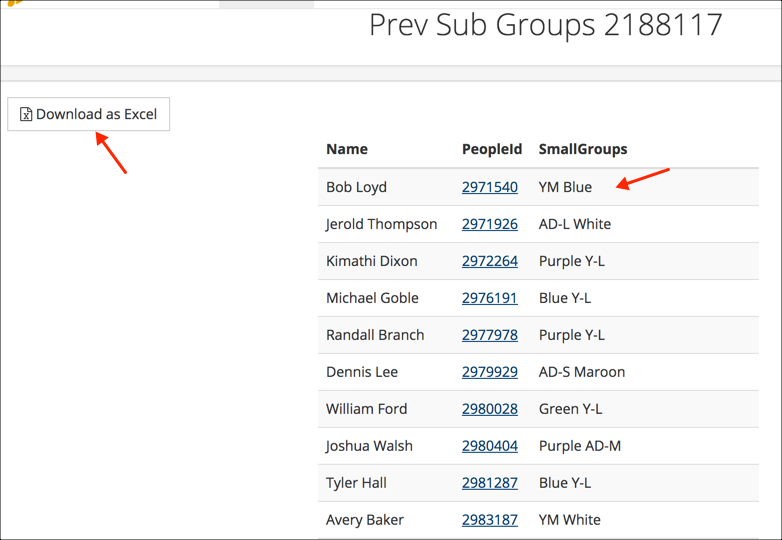Click the Excel file icon in the download button

26,114
